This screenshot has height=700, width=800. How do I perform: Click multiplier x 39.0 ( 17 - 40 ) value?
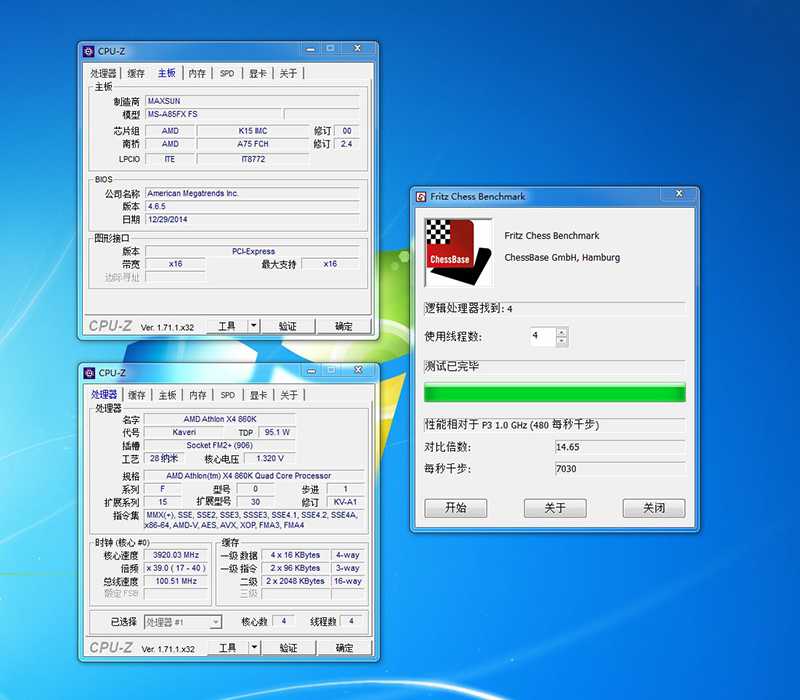176,568
